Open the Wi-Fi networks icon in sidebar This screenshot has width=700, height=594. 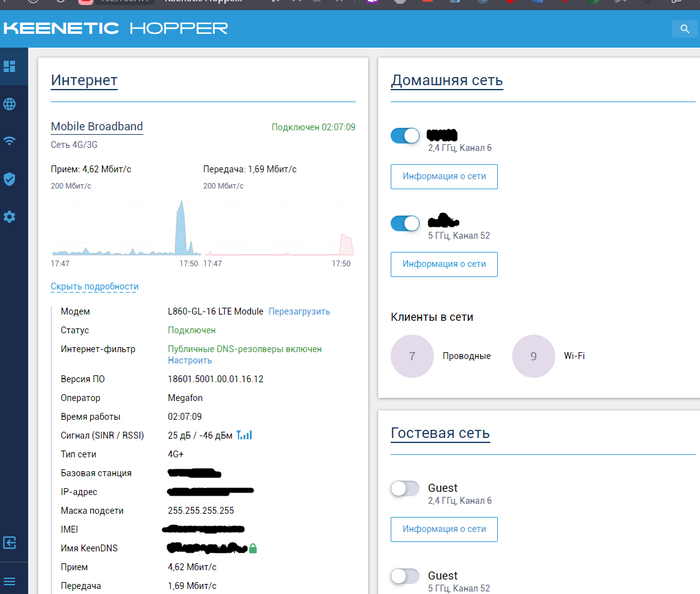point(9,141)
